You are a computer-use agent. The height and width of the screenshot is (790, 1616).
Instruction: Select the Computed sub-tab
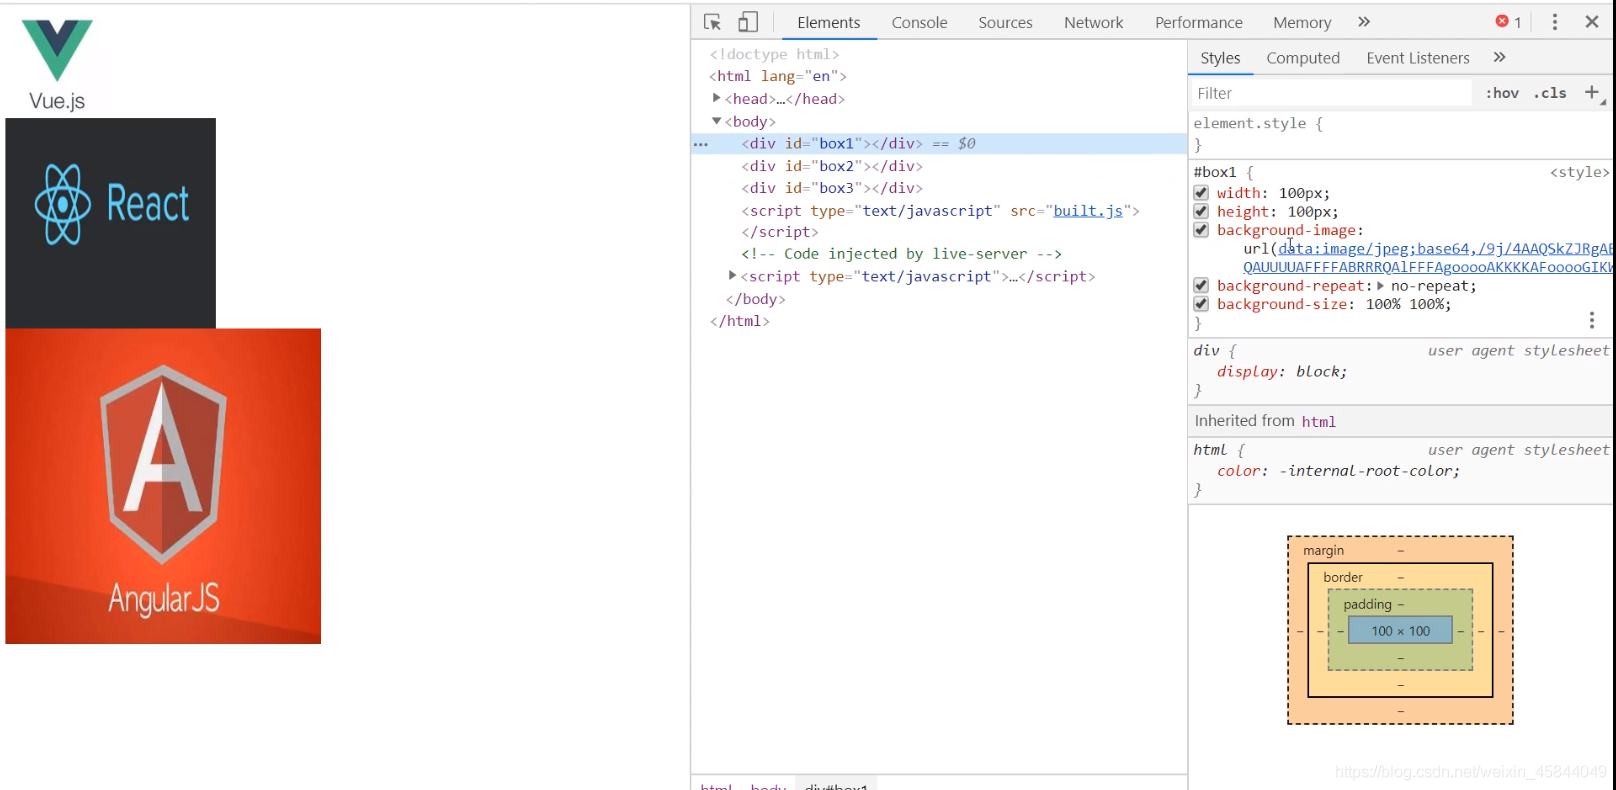click(x=1303, y=58)
